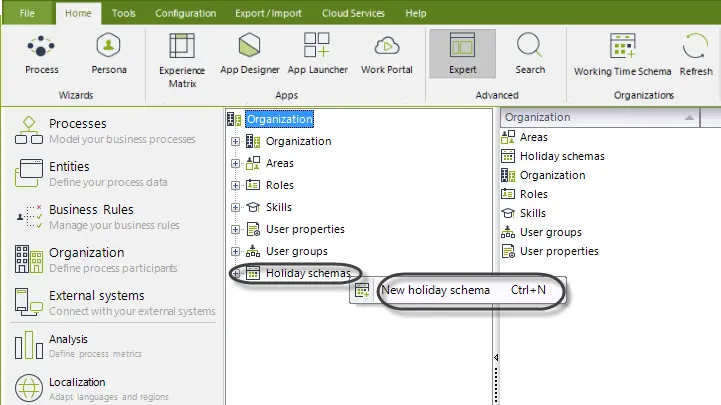The height and width of the screenshot is (405, 721).
Task: Click the Refresh ribbon button
Action: point(696,55)
